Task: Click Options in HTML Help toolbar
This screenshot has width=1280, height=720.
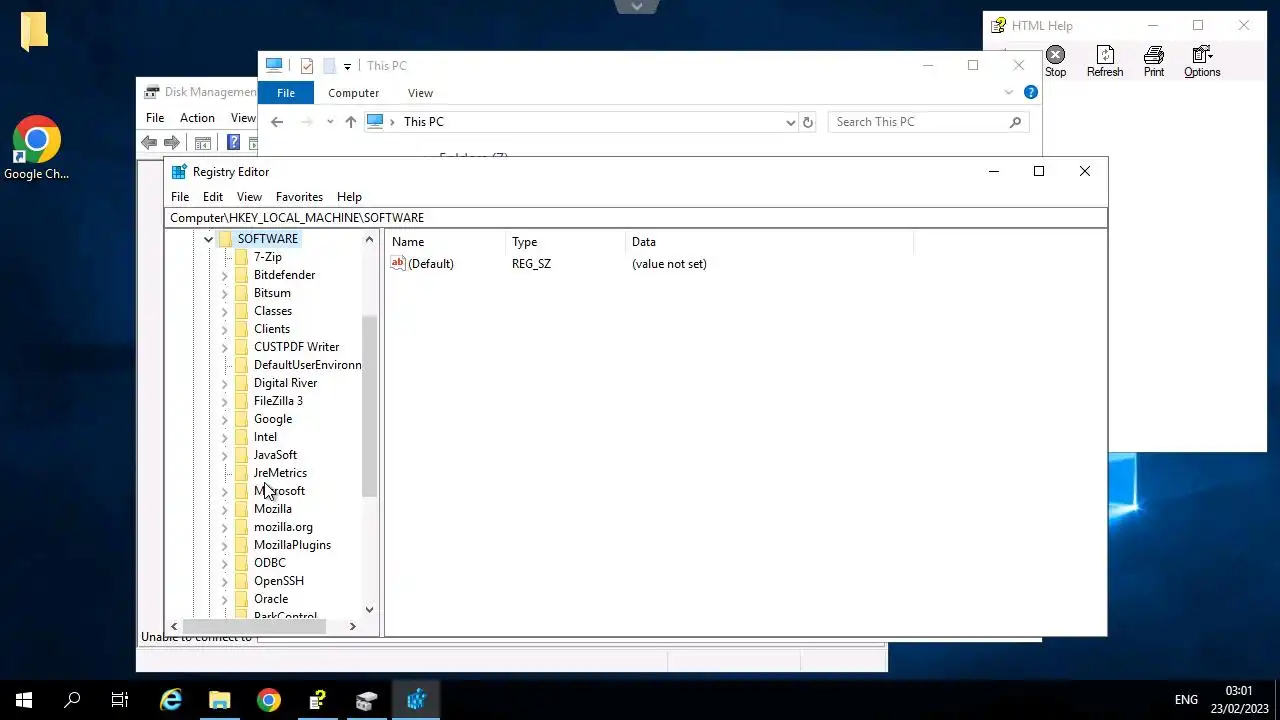Action: coord(1202,61)
